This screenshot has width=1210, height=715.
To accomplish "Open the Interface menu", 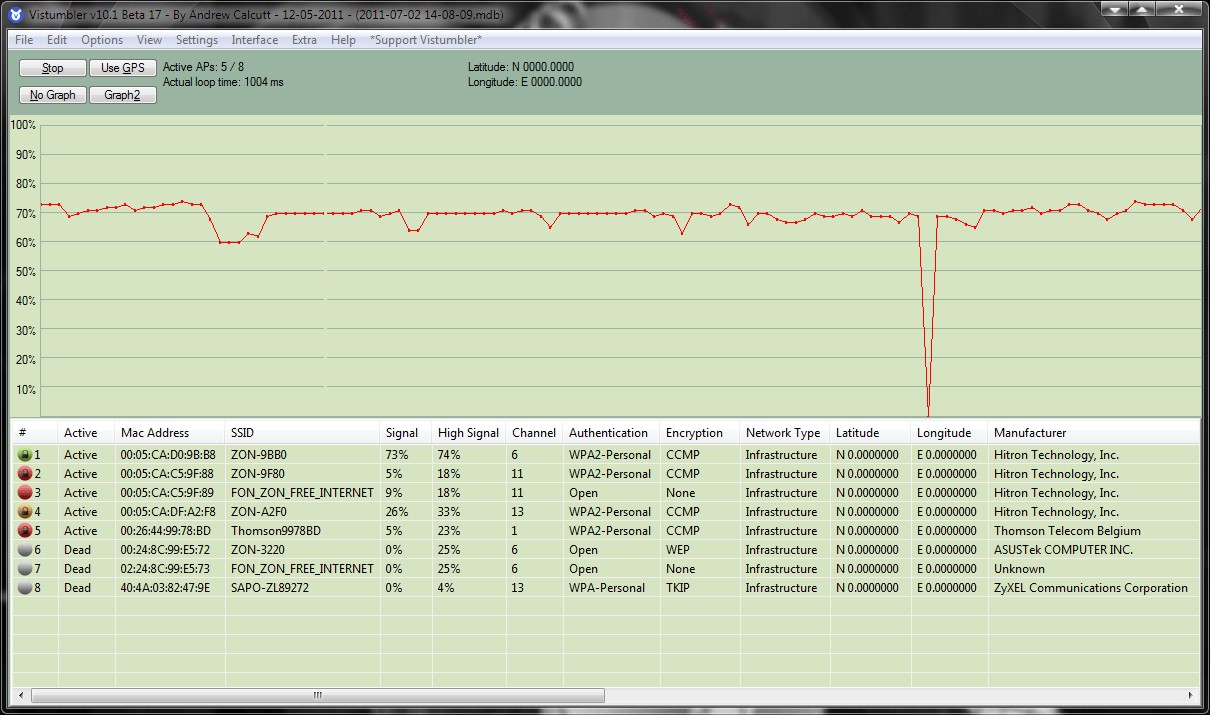I will click(x=255, y=40).
